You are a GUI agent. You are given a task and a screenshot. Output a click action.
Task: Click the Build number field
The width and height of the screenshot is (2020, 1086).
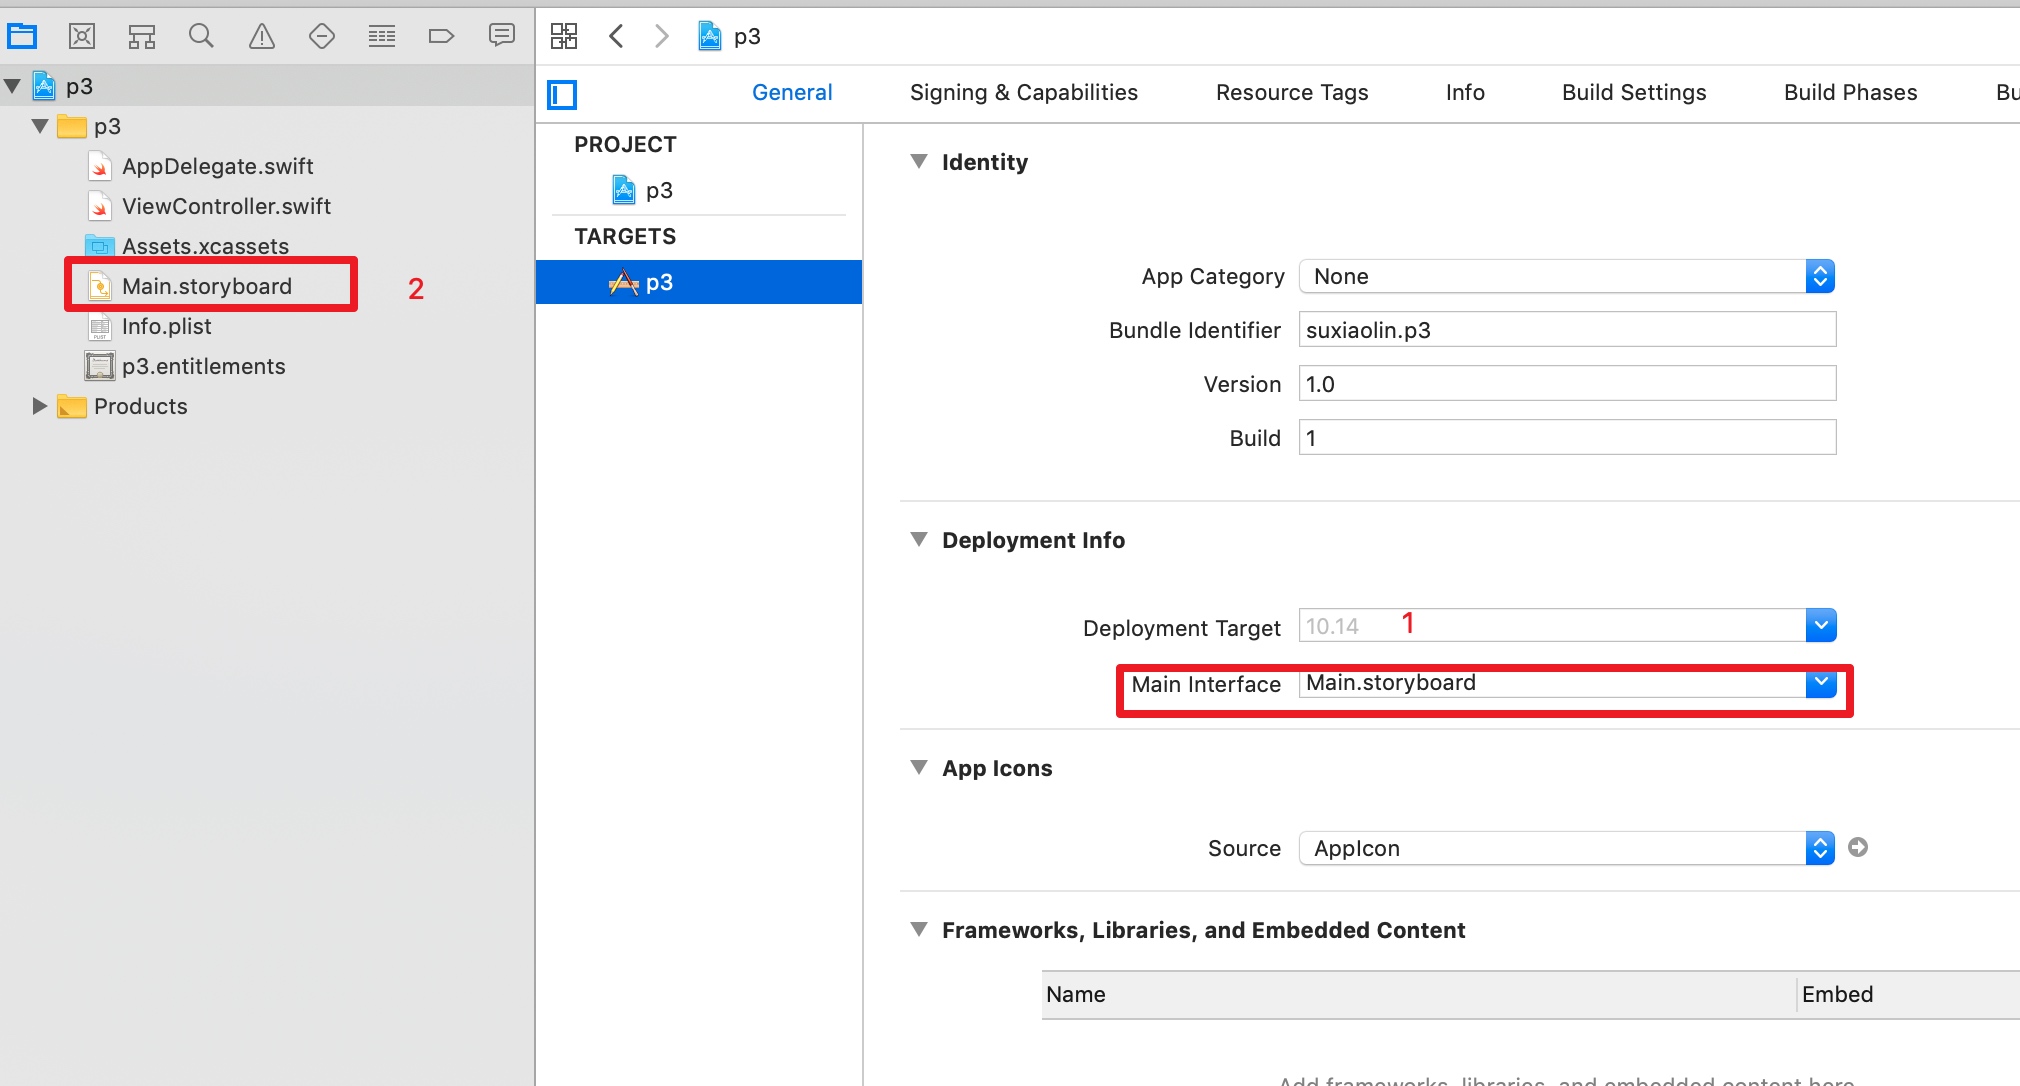[x=1567, y=437]
